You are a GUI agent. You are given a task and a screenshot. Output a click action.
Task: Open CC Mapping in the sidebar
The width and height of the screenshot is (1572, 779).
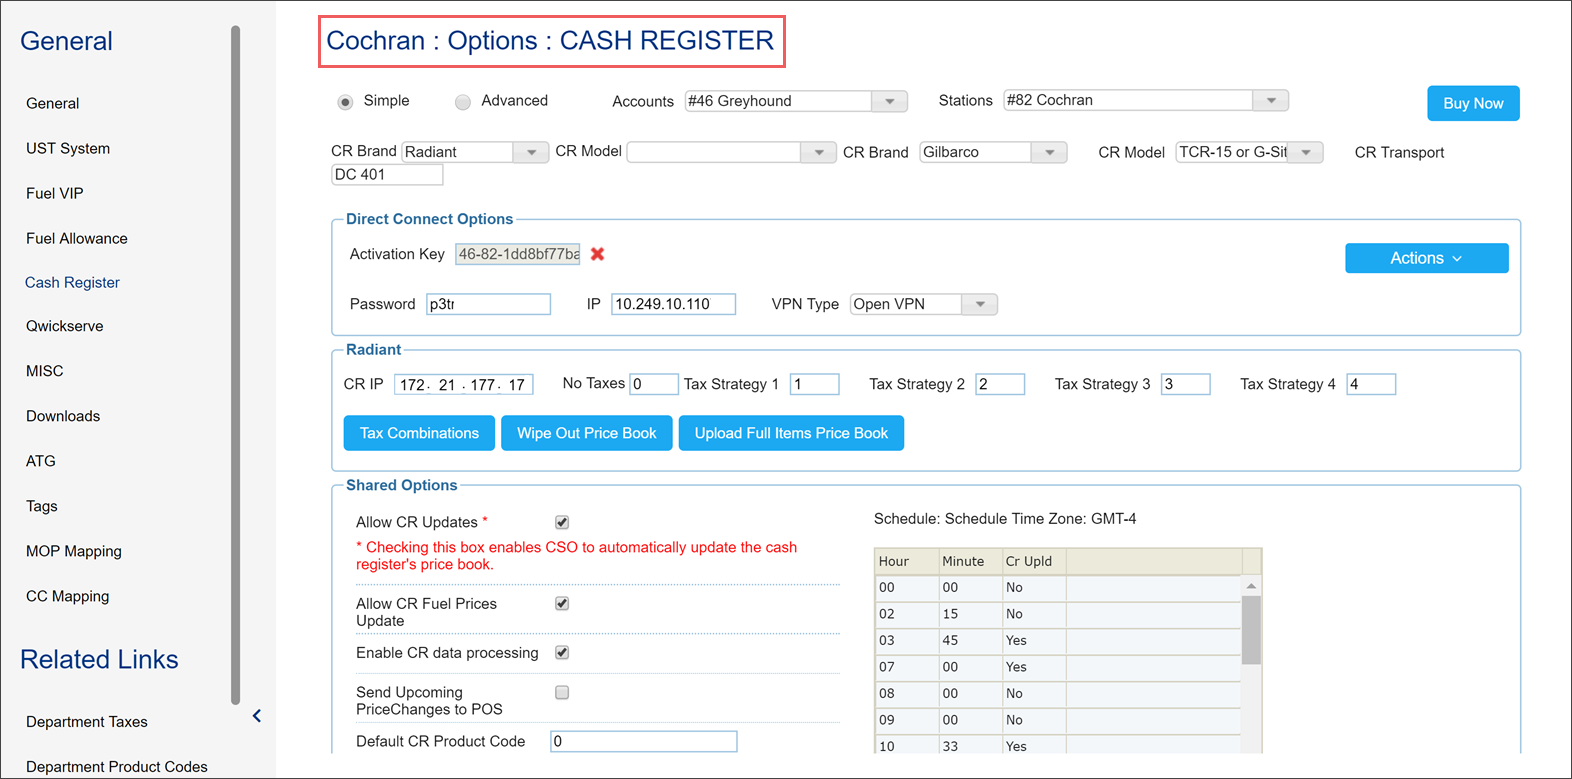(68, 596)
